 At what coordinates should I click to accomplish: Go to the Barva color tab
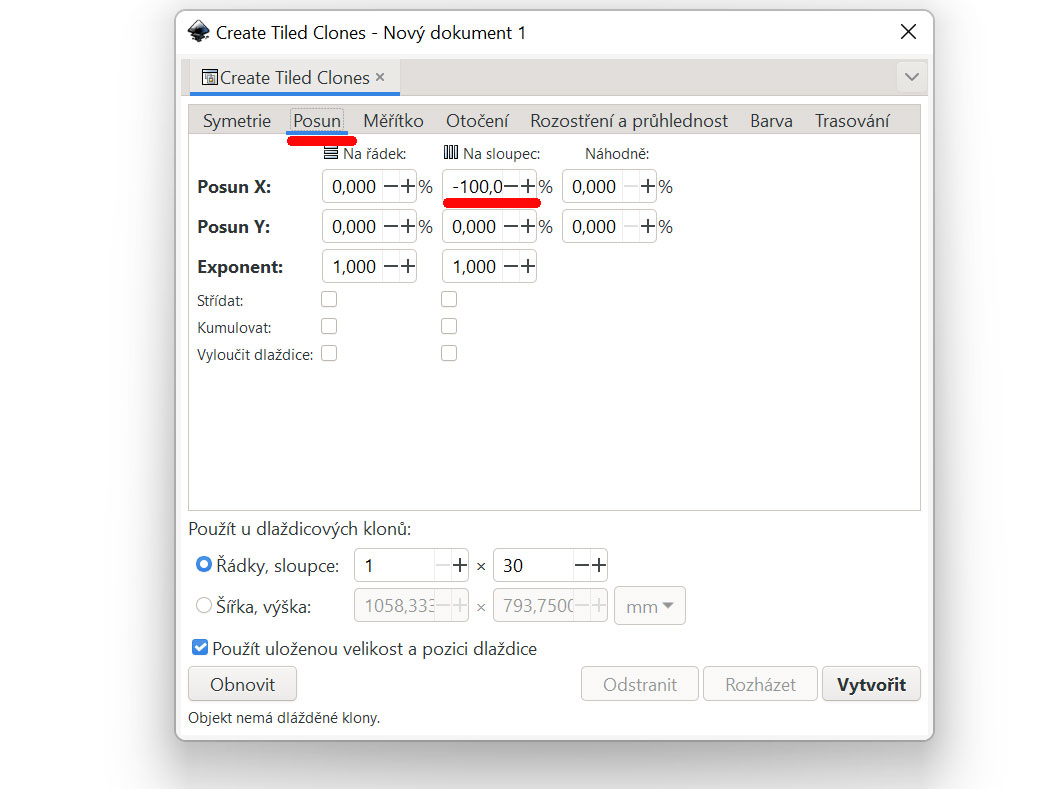click(771, 121)
